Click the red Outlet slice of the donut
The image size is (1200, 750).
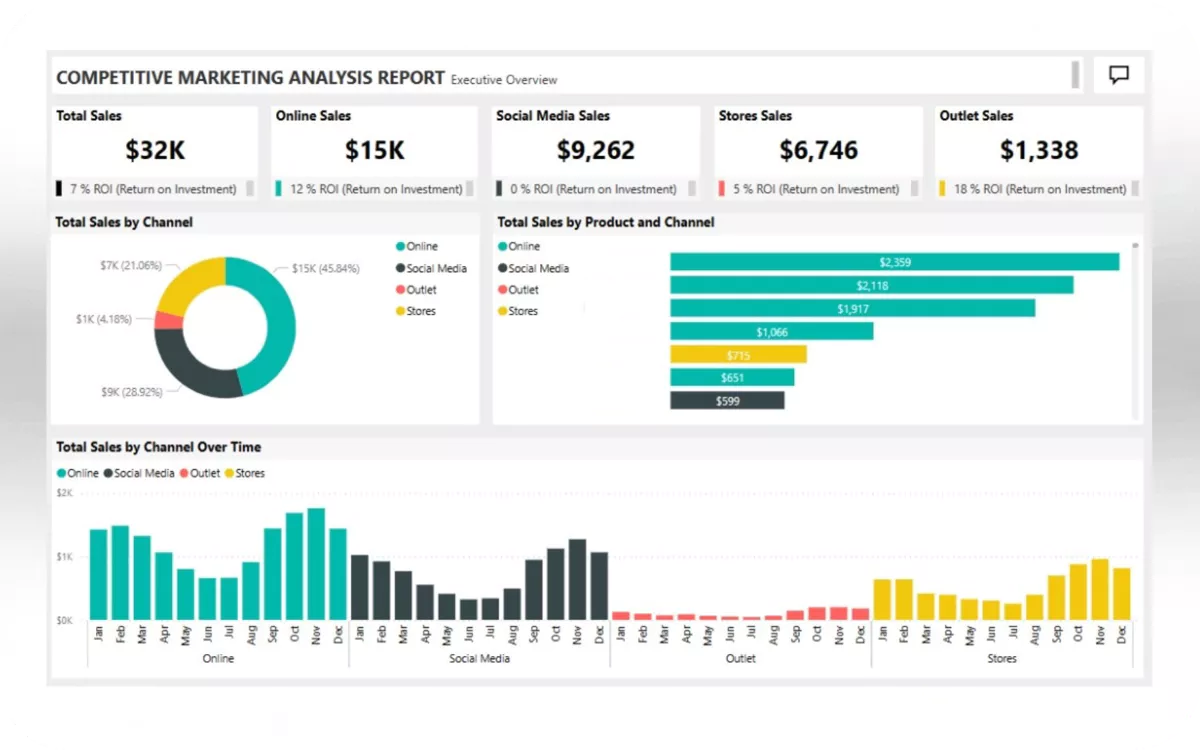click(x=167, y=321)
